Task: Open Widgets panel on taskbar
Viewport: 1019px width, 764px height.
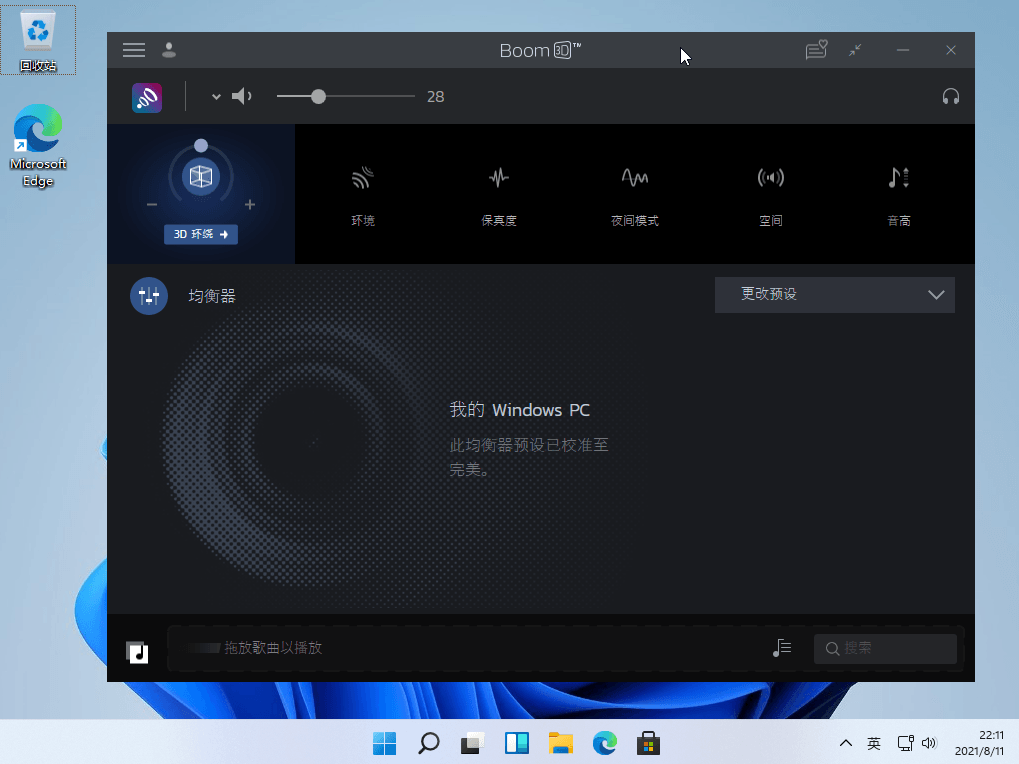Action: tap(517, 743)
